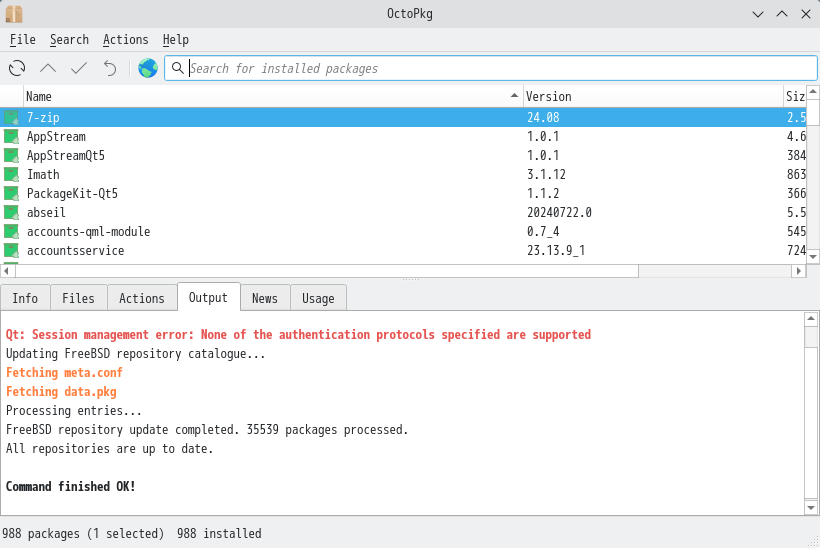The height and width of the screenshot is (548, 820).
Task: Click the accounts-qml-module package status icon
Action: tap(12, 231)
